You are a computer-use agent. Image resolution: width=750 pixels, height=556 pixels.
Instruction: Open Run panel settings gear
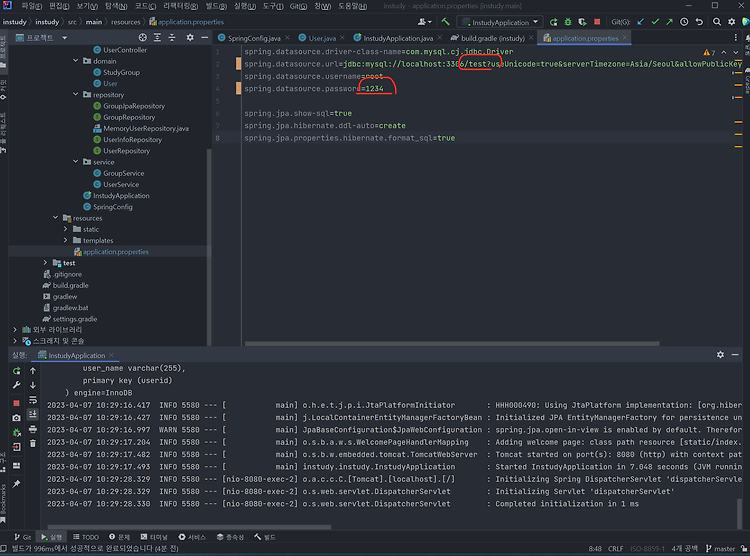point(720,355)
